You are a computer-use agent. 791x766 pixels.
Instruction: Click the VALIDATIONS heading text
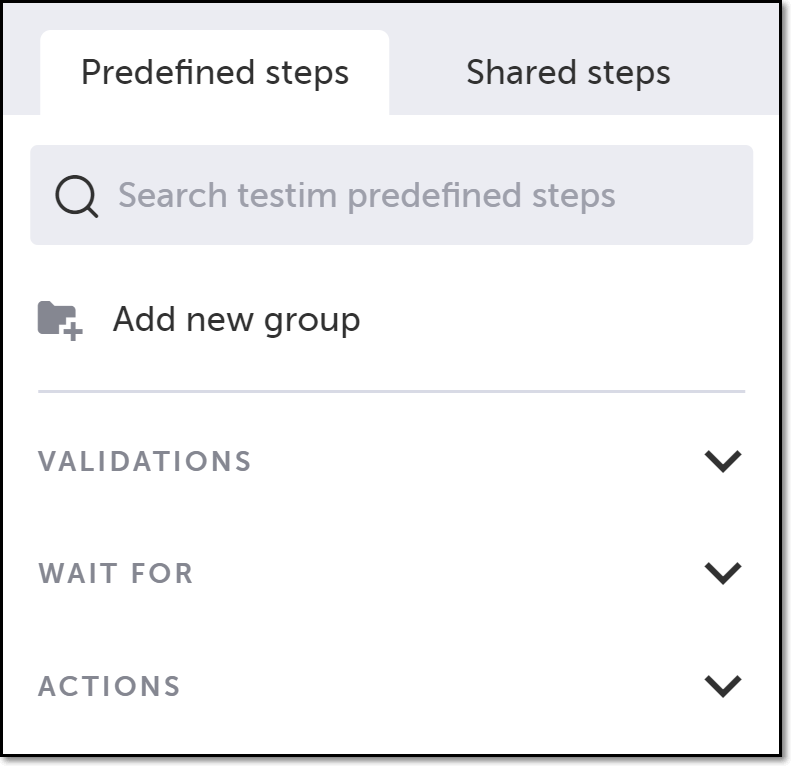[x=145, y=461]
